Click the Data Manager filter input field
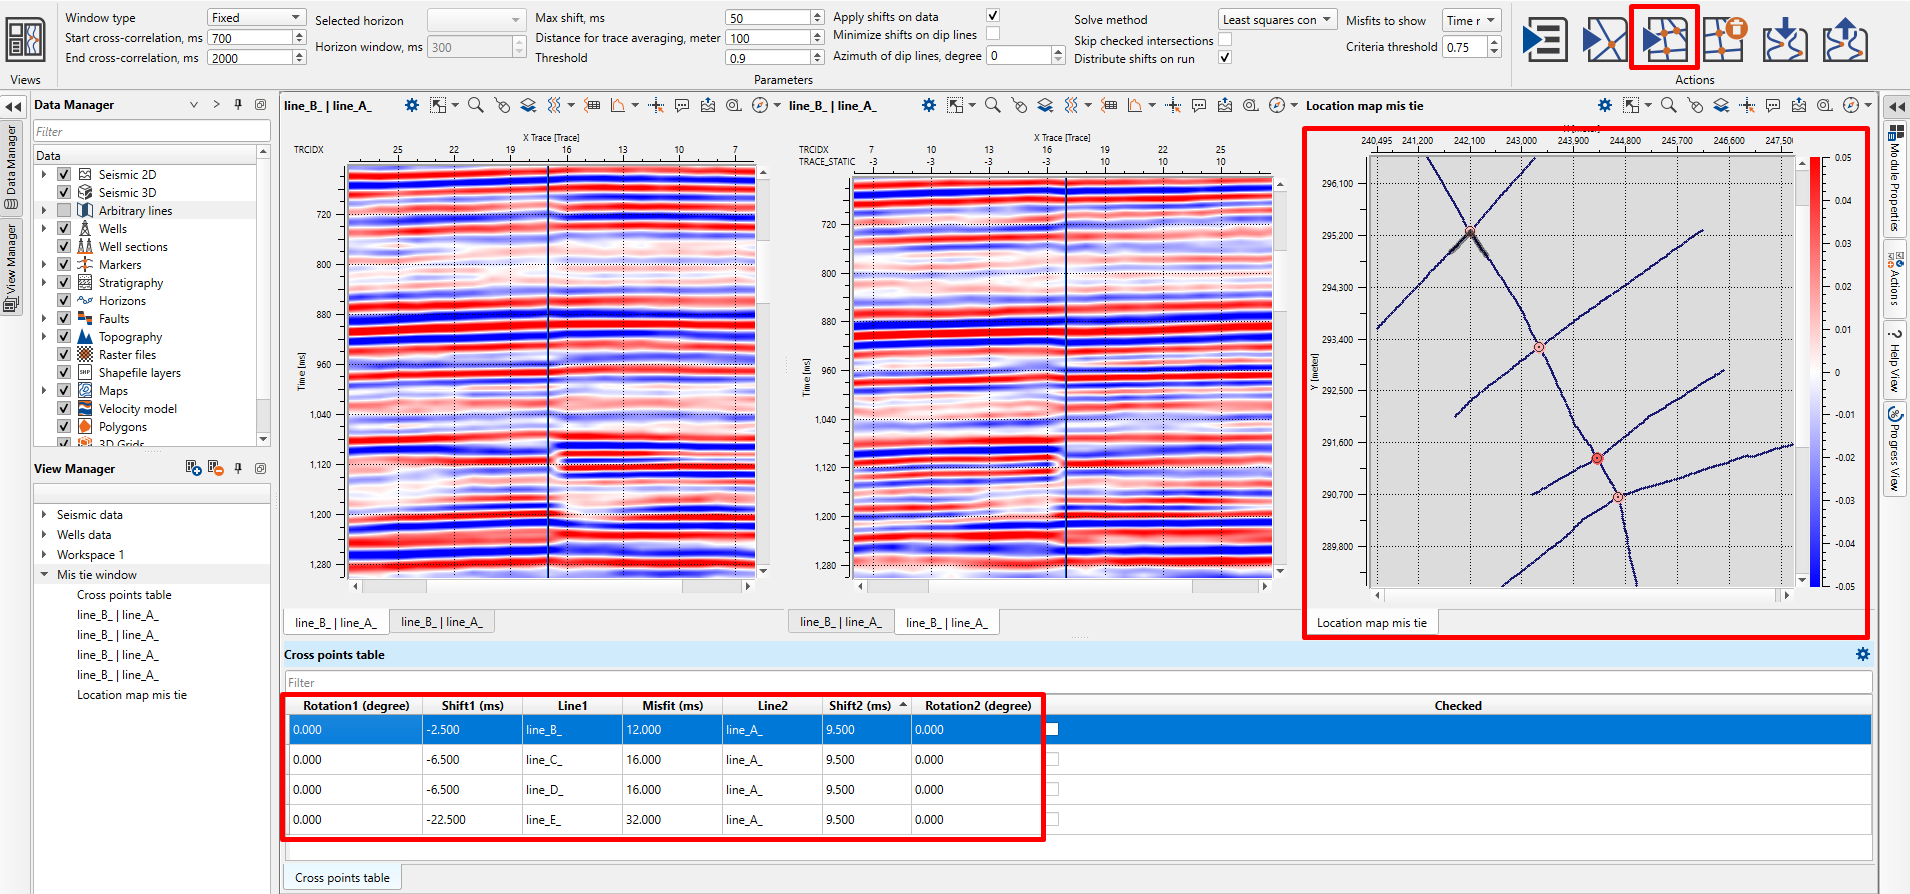Image resolution: width=1910 pixels, height=894 pixels. [x=152, y=132]
